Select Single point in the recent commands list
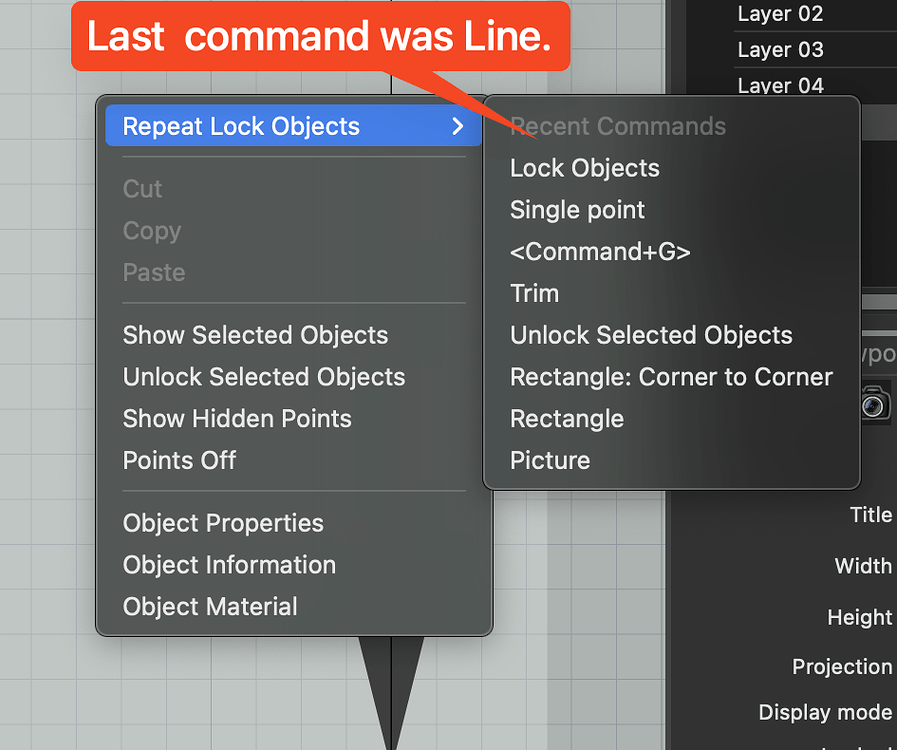Screen dimensions: 897x750 point(577,210)
